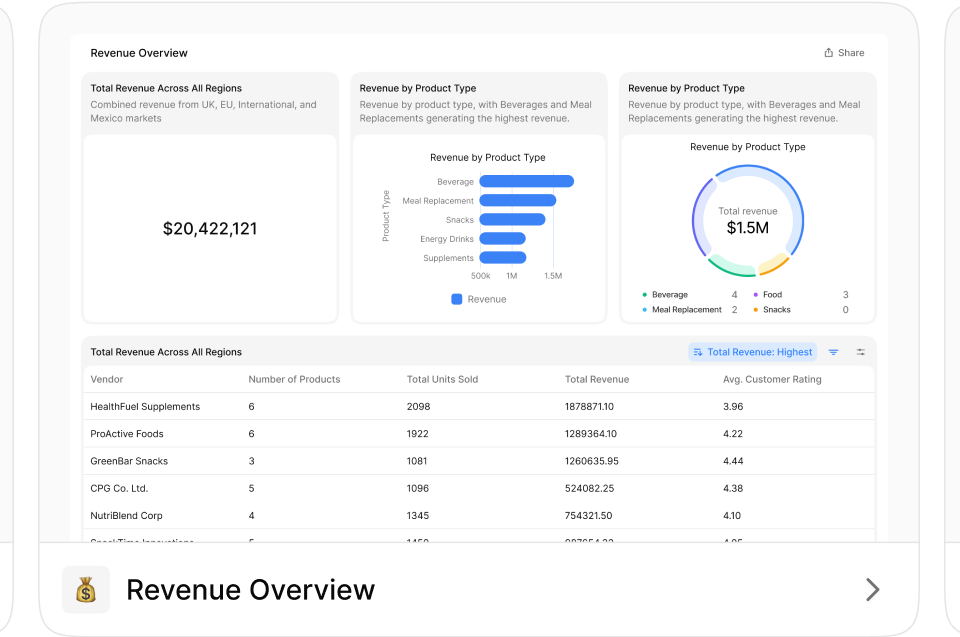Select the ProActive Foods row
The width and height of the screenshot is (960, 637).
(479, 434)
